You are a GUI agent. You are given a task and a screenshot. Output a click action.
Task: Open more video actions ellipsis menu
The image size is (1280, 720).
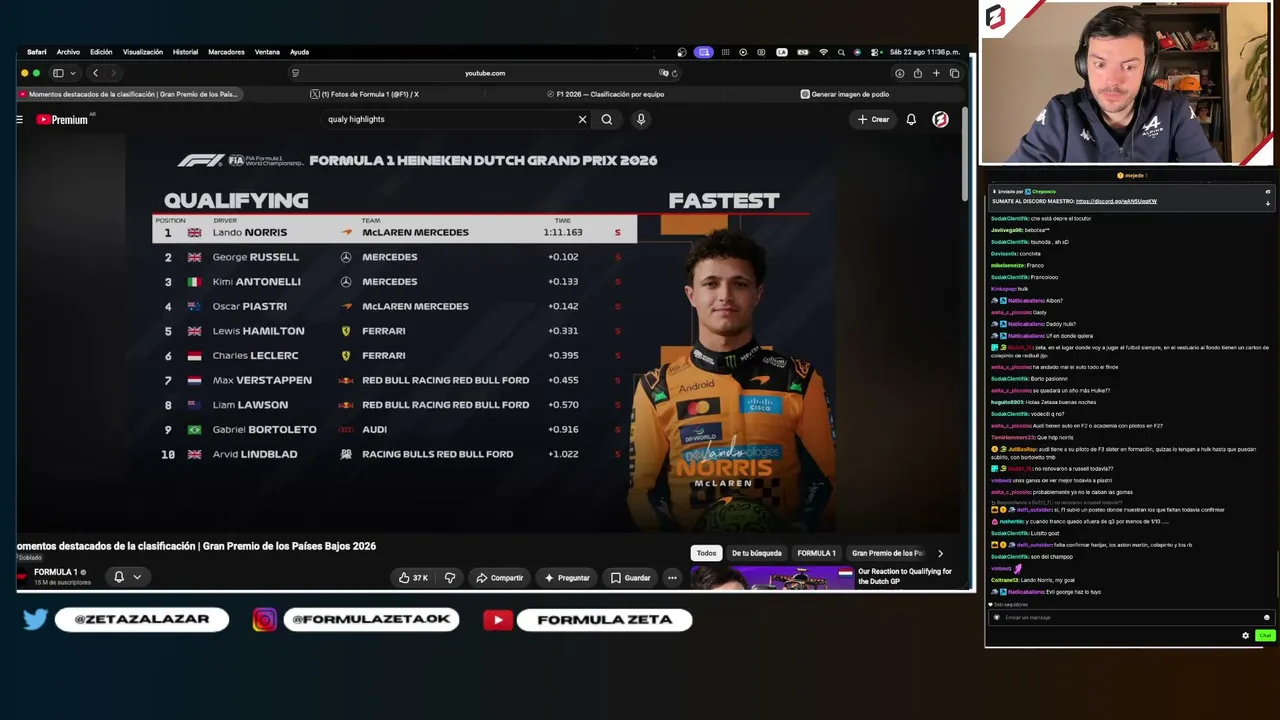tap(672, 577)
